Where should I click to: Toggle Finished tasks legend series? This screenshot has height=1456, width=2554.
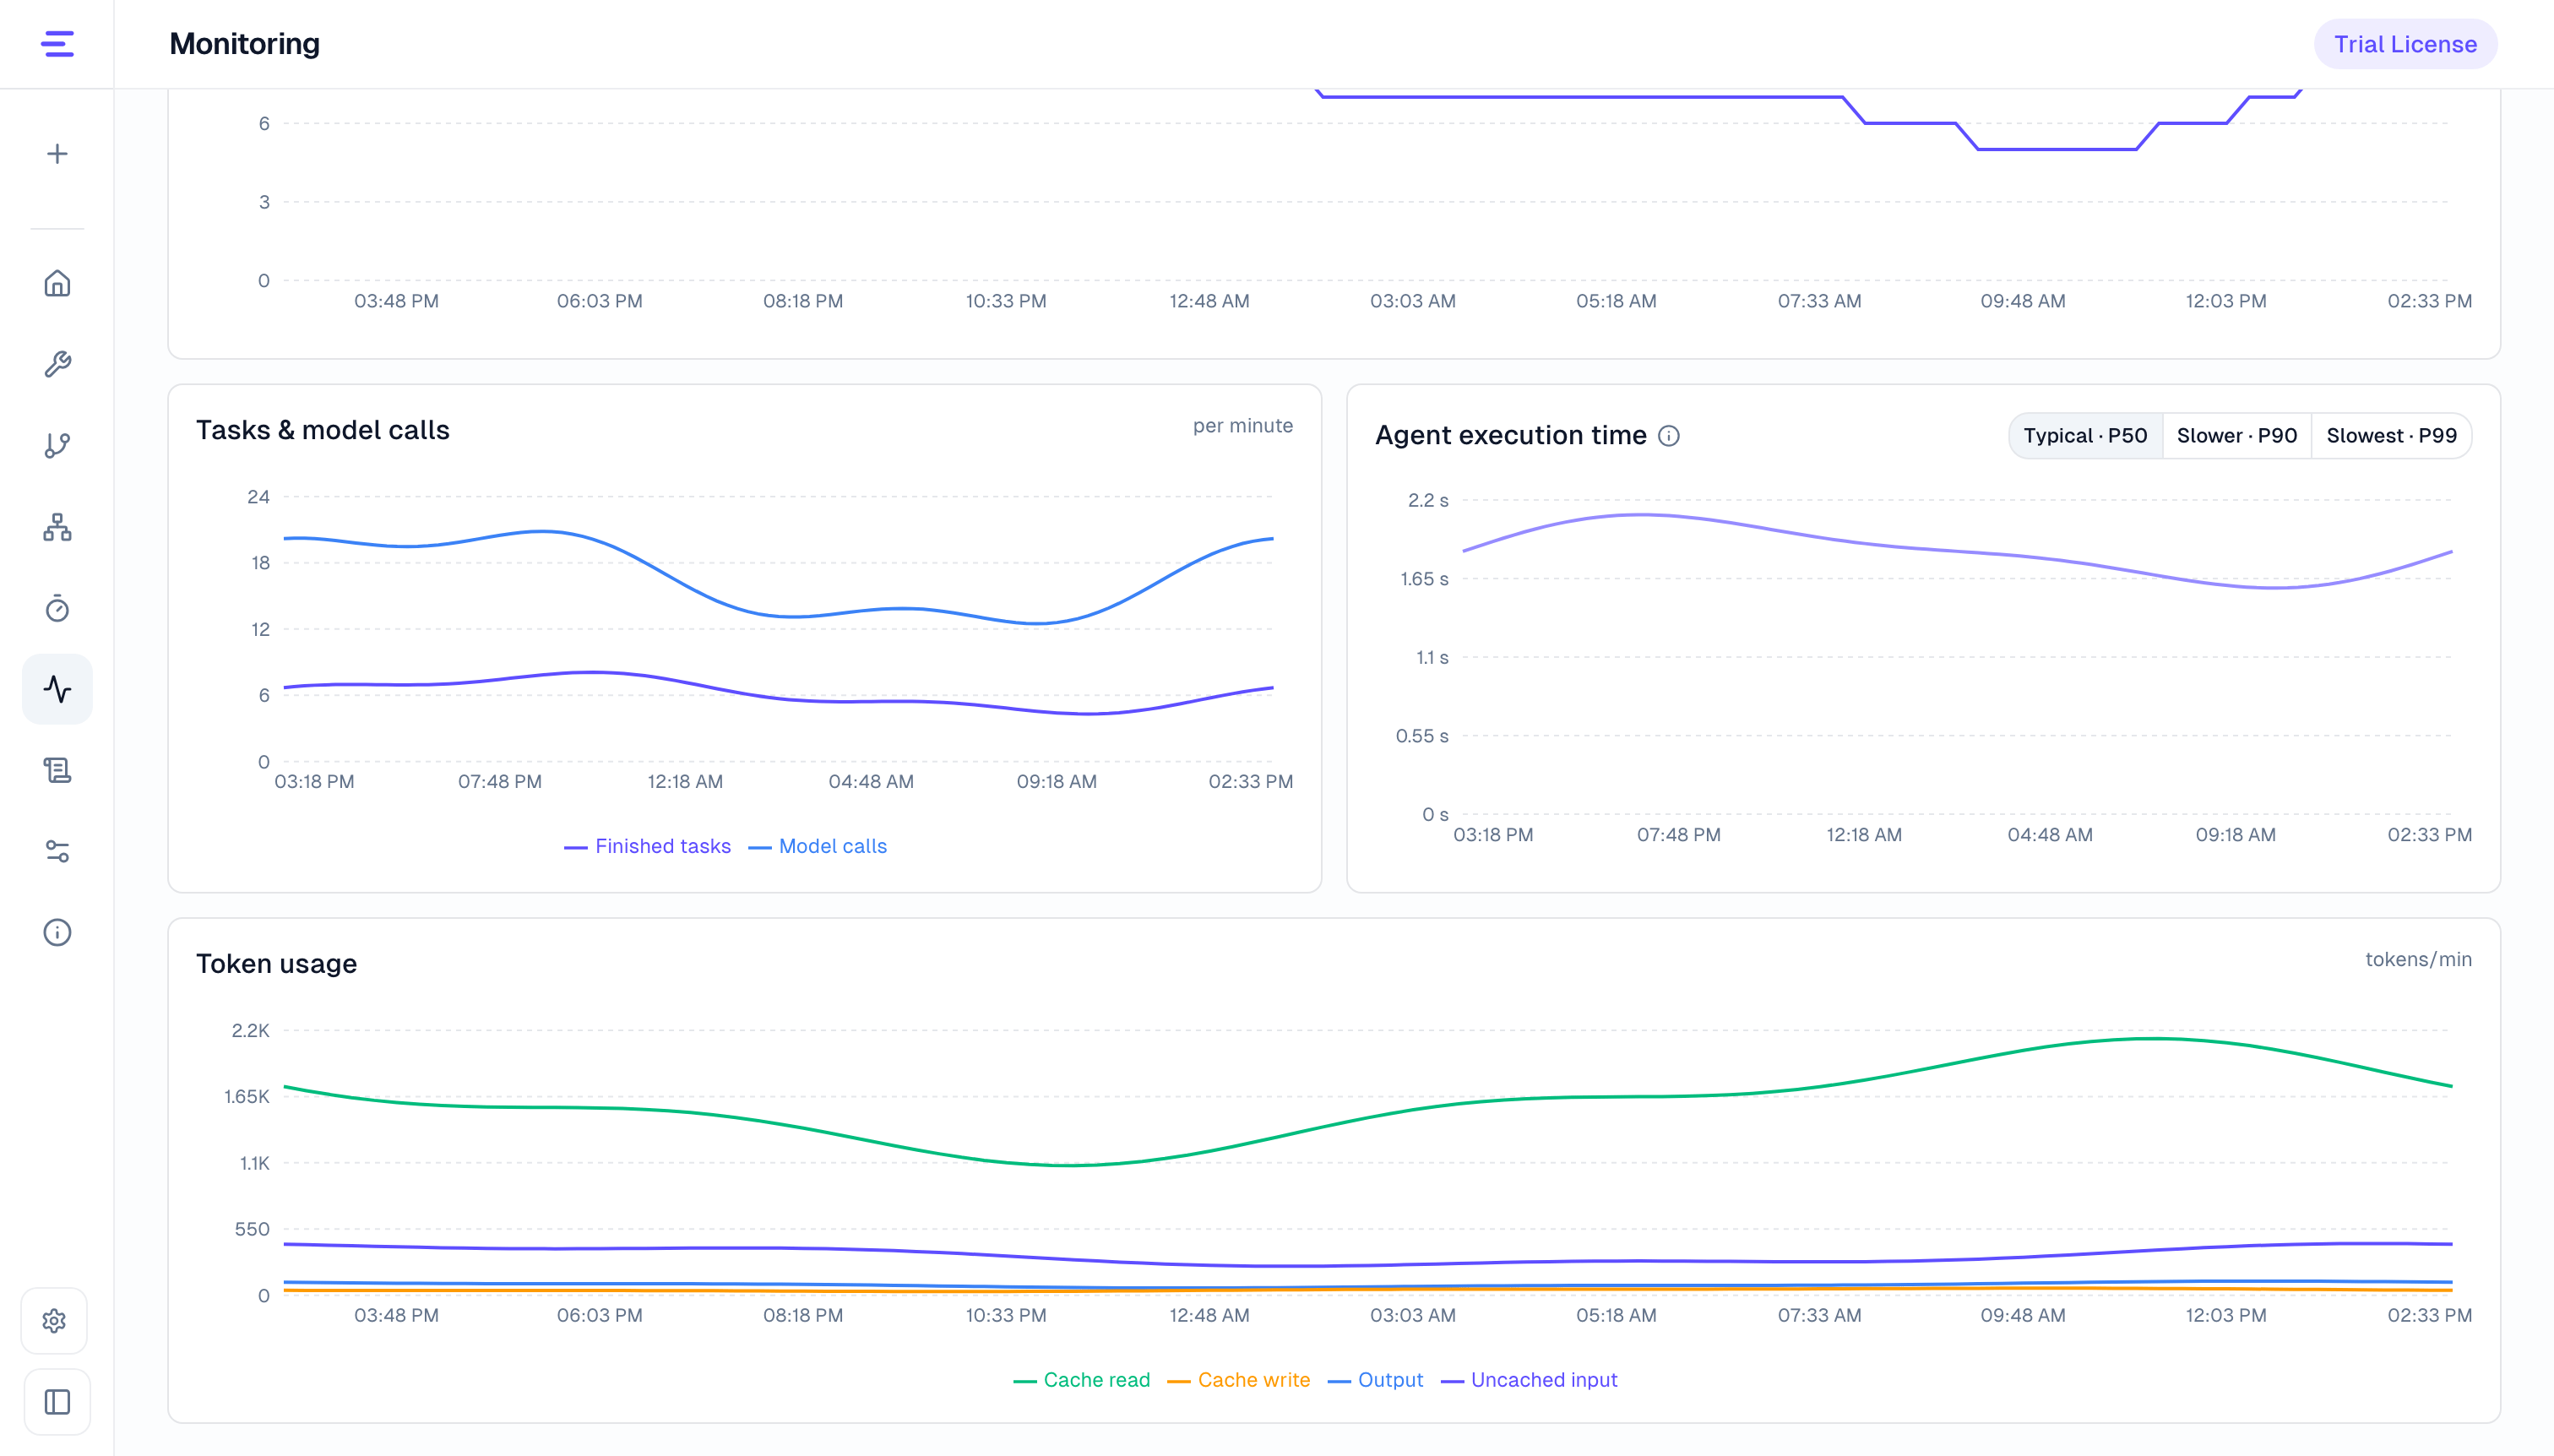point(648,846)
